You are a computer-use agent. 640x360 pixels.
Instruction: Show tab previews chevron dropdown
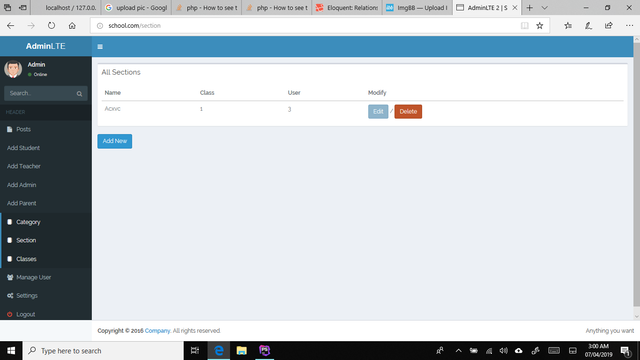point(544,8)
